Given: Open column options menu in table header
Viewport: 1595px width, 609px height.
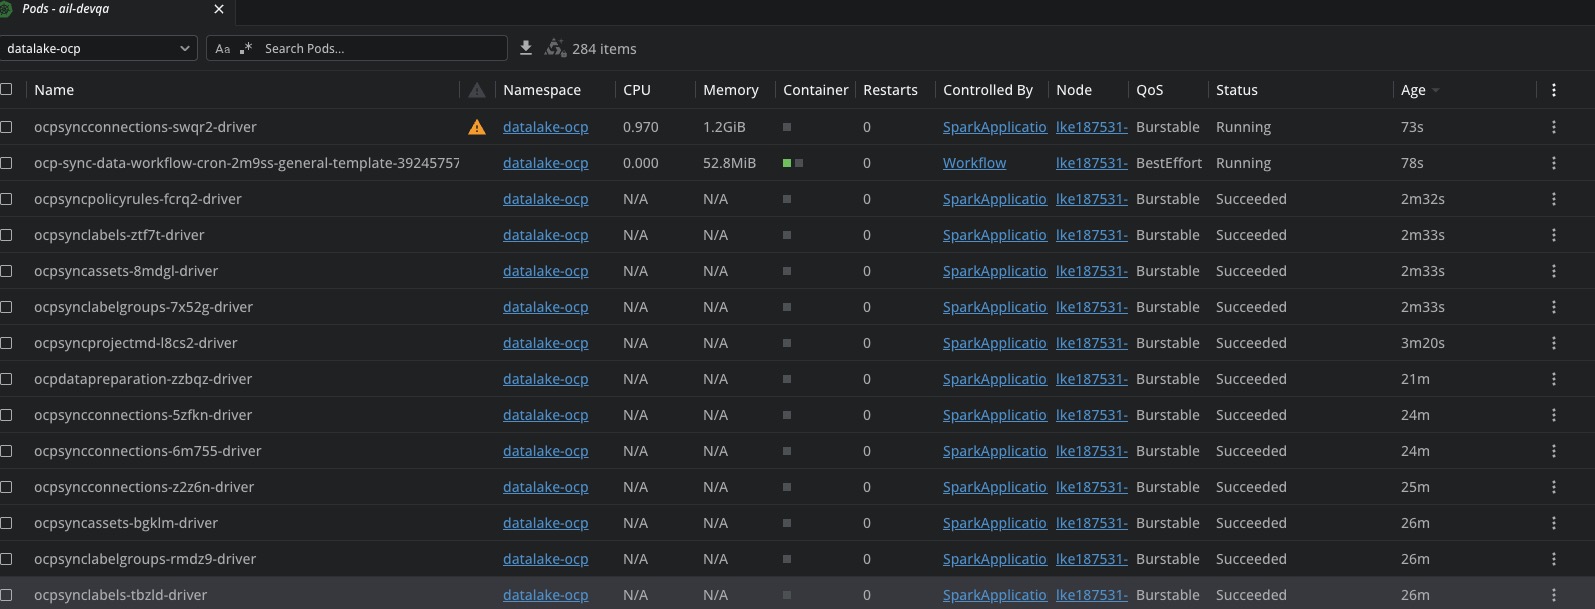Looking at the screenshot, I should click(1553, 90).
